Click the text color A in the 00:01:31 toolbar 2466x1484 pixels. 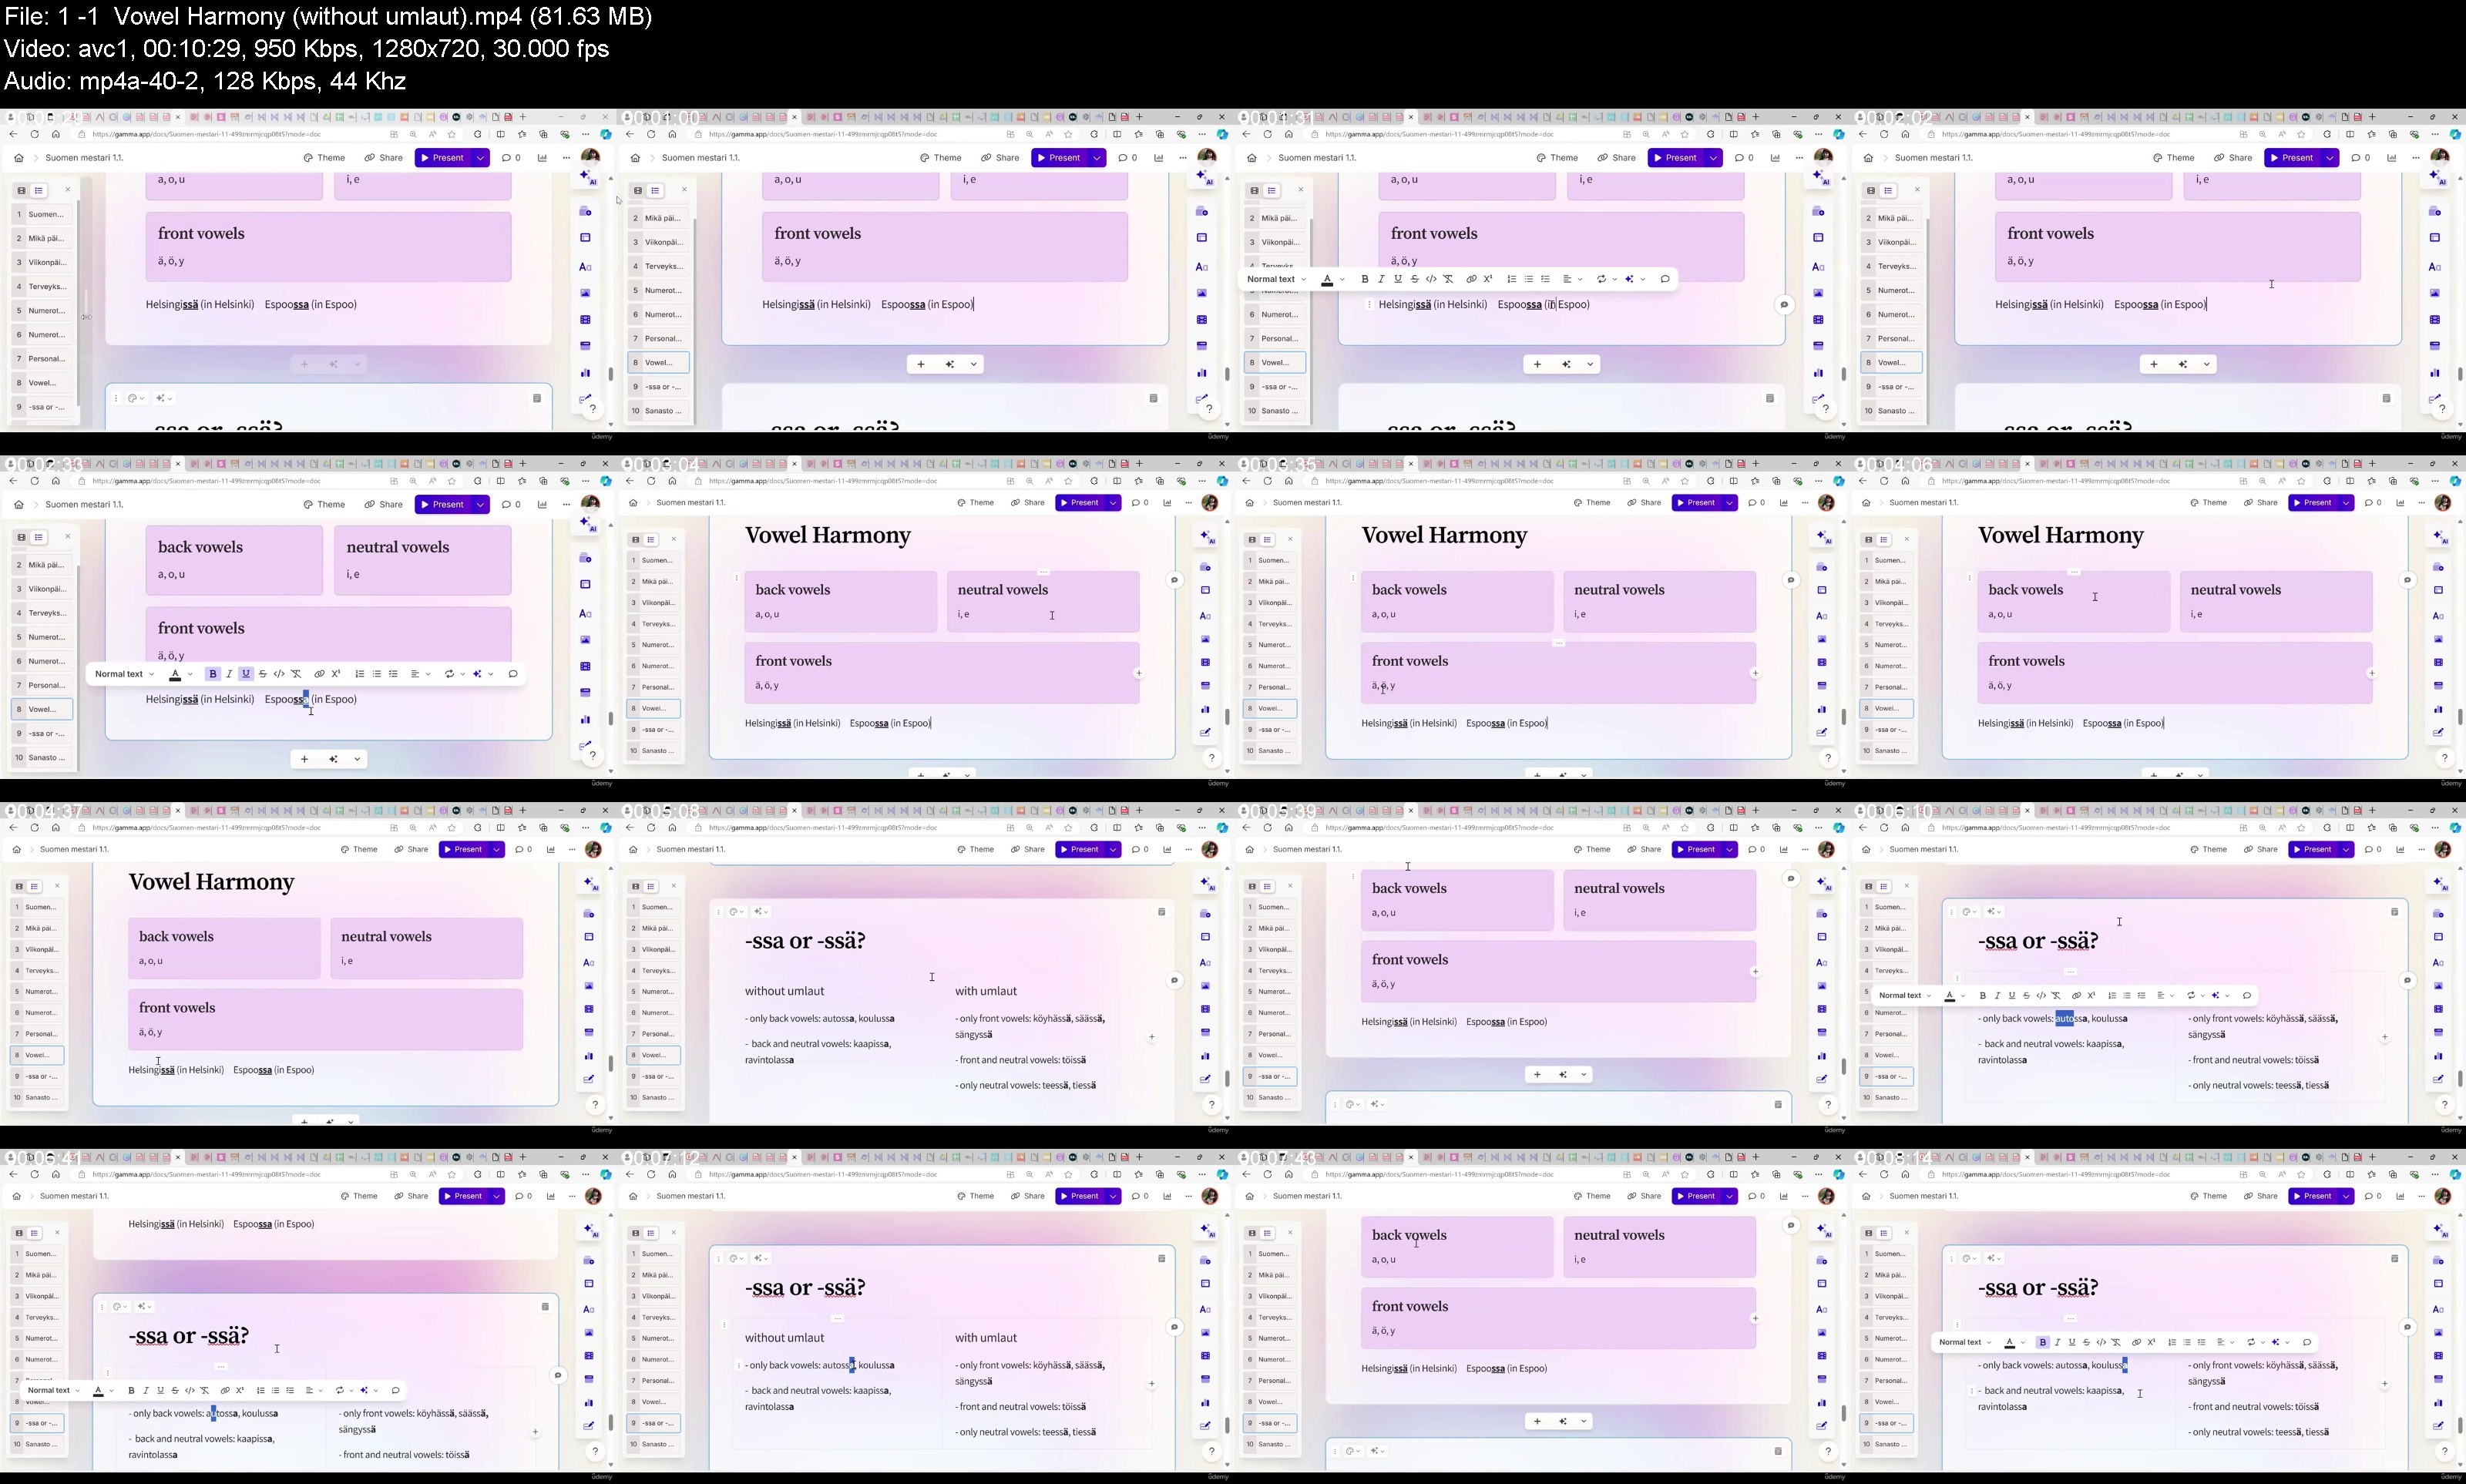1327,280
